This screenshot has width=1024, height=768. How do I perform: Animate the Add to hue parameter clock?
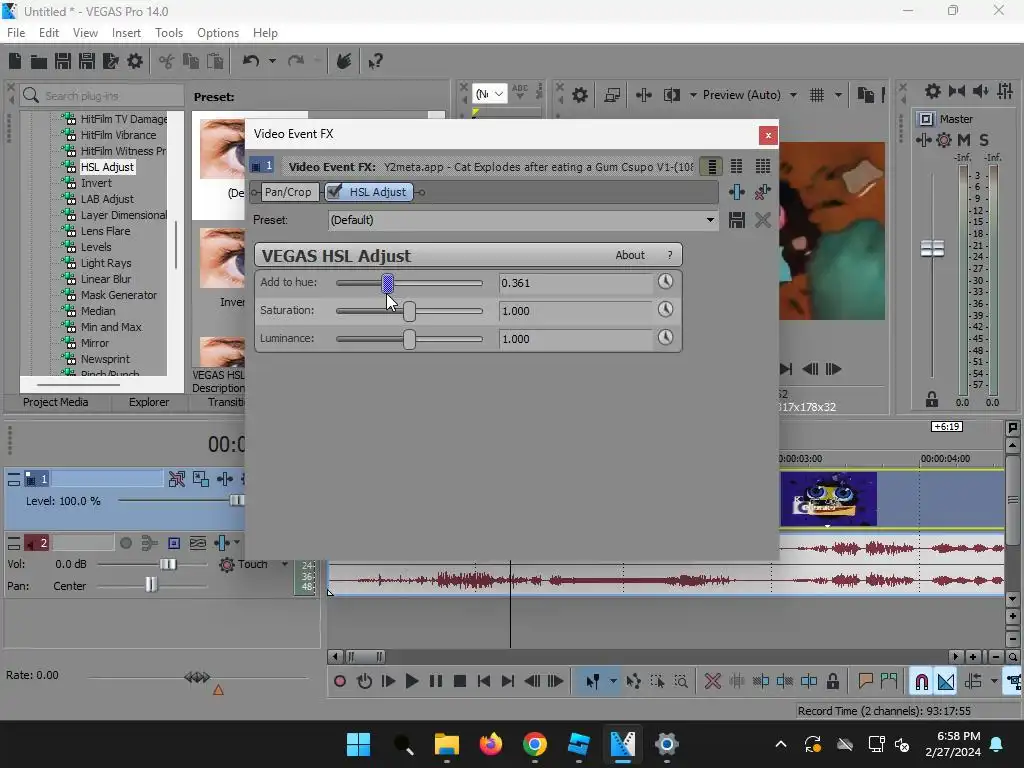tap(665, 281)
